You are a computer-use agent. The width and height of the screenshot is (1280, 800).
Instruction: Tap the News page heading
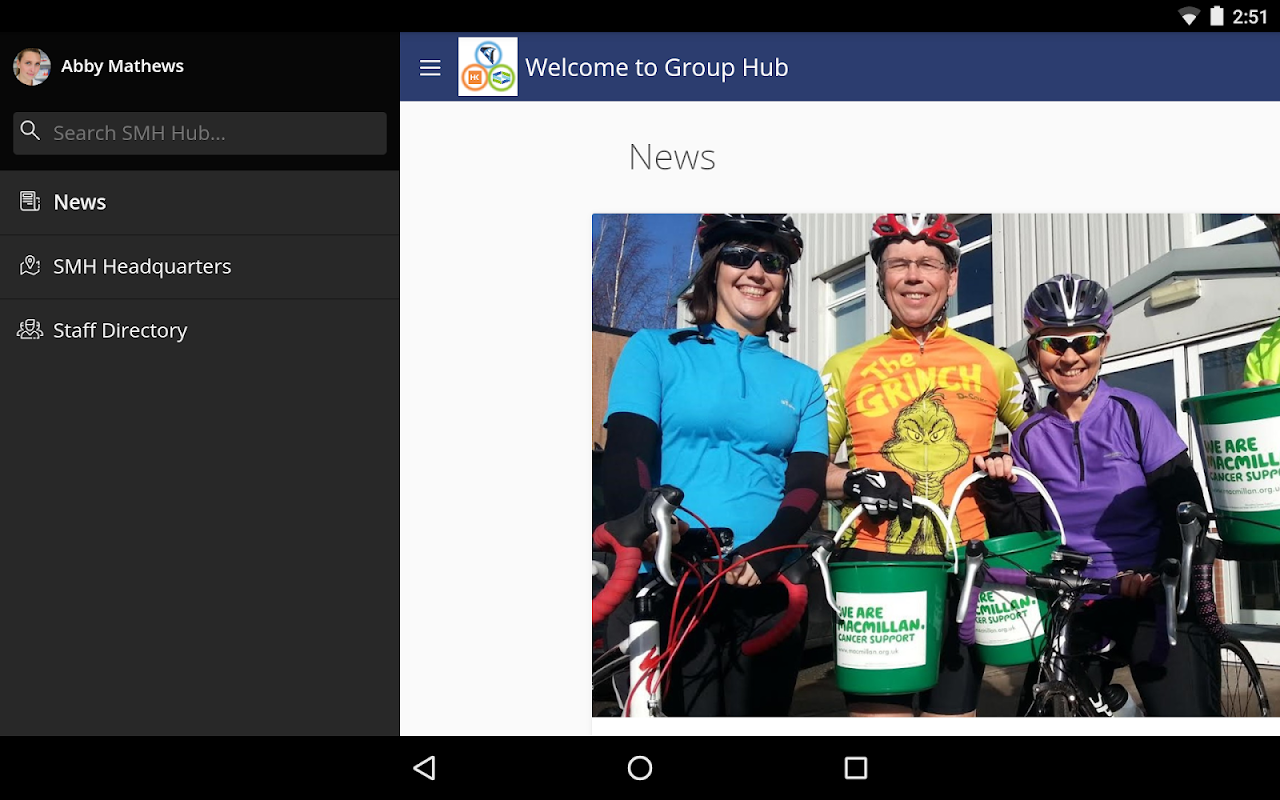pos(672,157)
